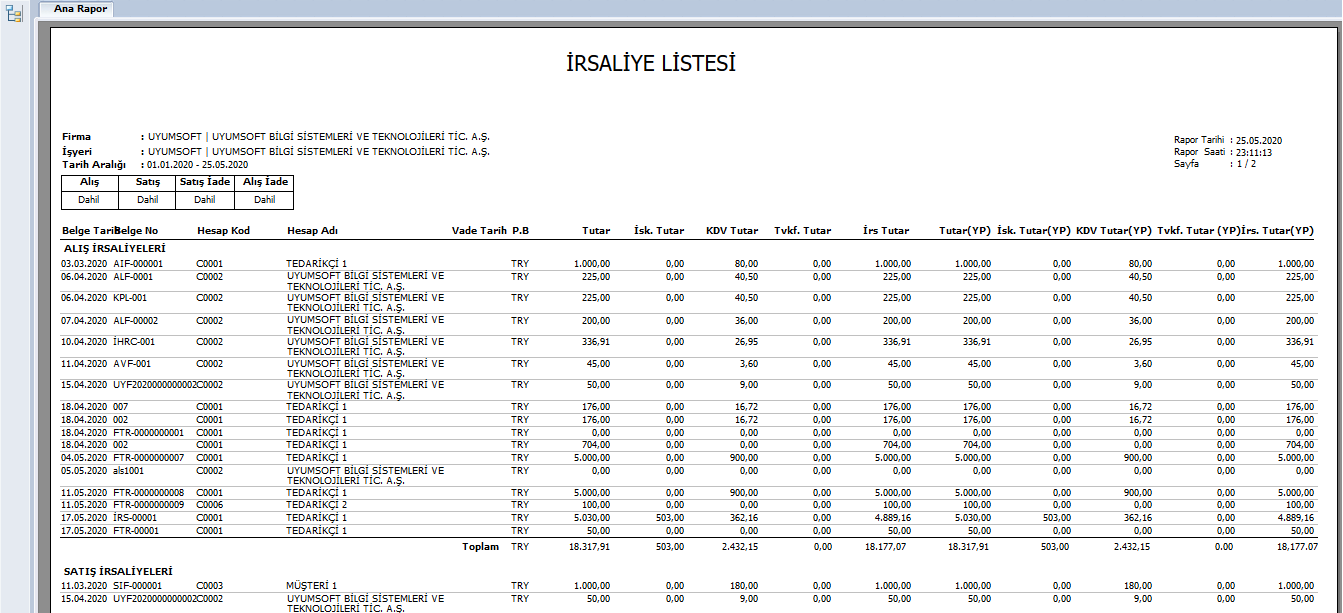Viewport: 1343px width, 613px height.
Task: Click the Dahil cell under Alış
Action: 88,199
